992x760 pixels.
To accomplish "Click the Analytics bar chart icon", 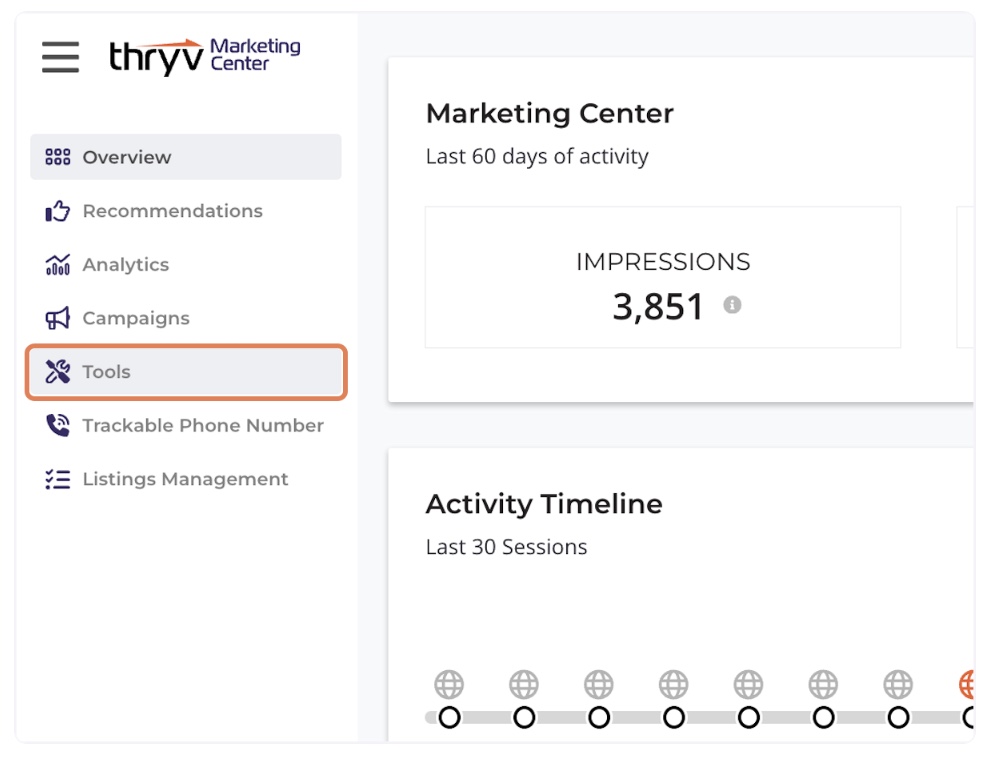I will [57, 264].
